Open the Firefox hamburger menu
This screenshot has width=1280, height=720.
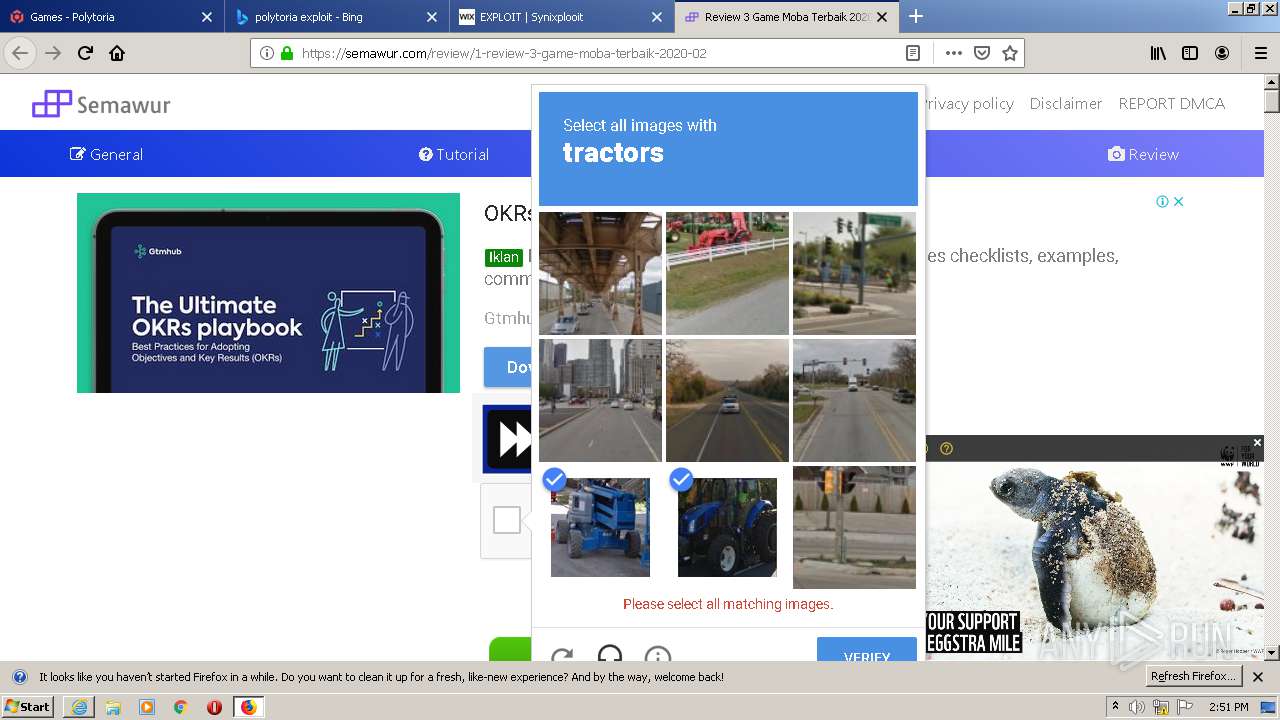click(x=1260, y=53)
